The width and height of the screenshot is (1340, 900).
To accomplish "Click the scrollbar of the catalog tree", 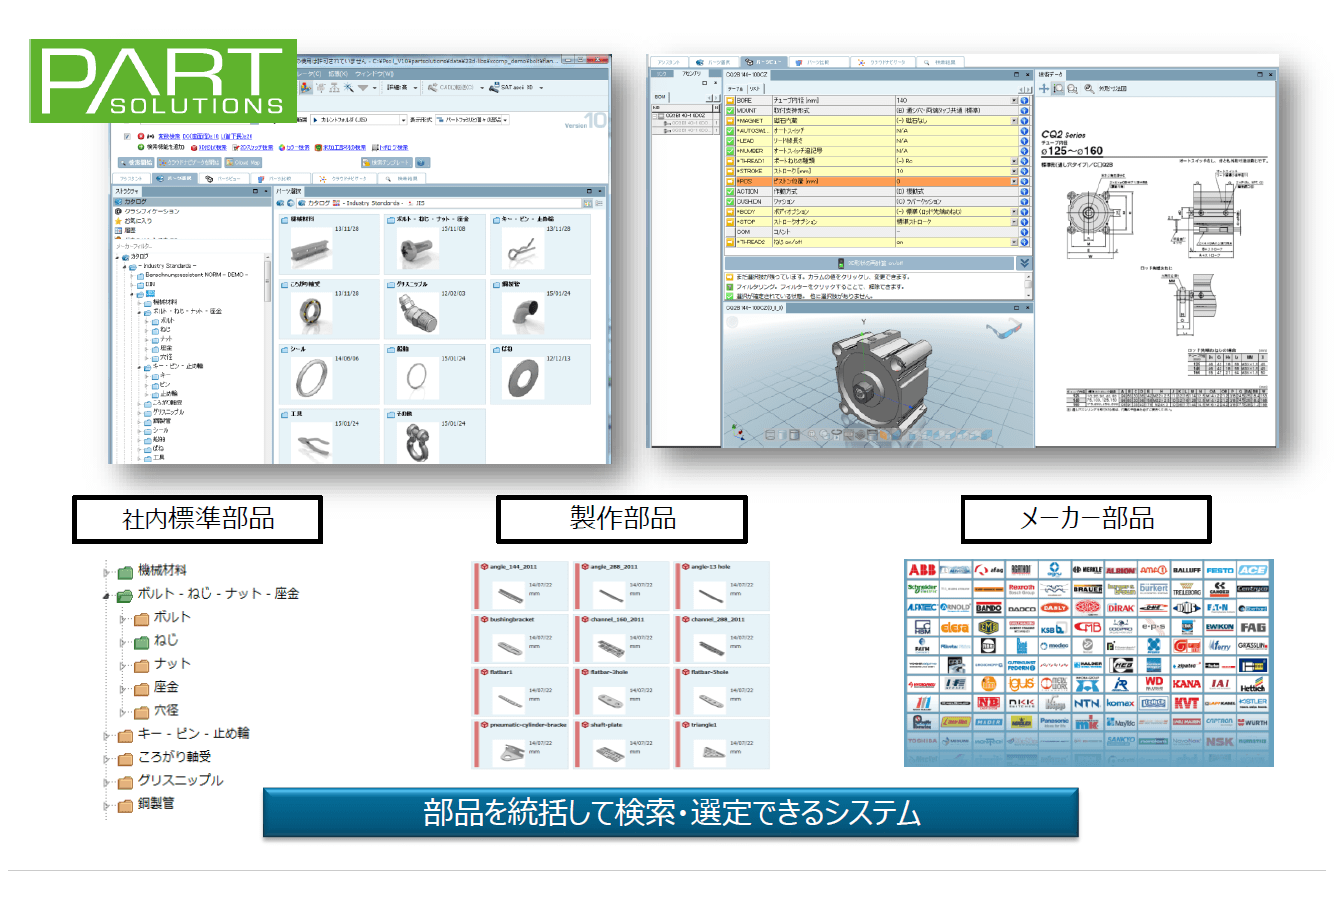I will tap(268, 280).
